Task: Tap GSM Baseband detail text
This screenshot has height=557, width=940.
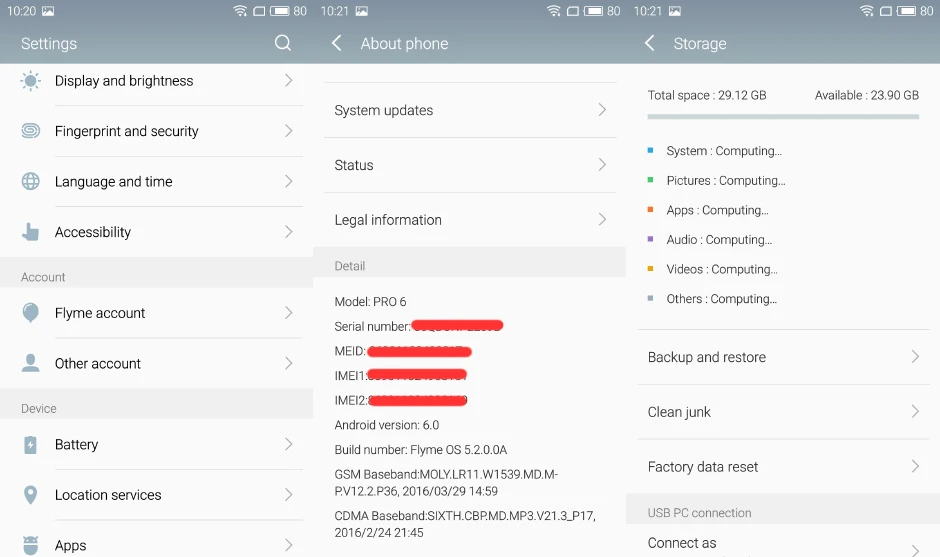Action: coord(447,483)
